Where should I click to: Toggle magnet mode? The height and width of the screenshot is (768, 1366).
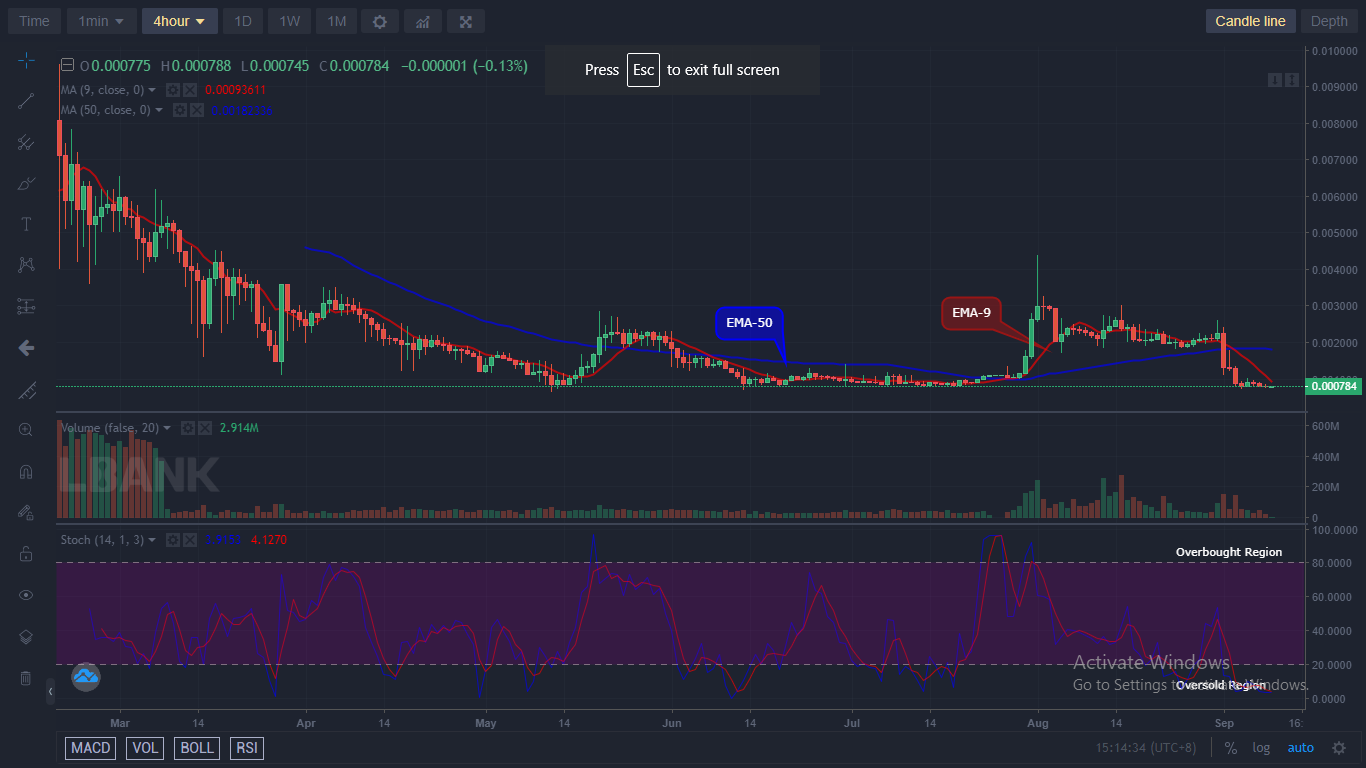pyautogui.click(x=26, y=472)
